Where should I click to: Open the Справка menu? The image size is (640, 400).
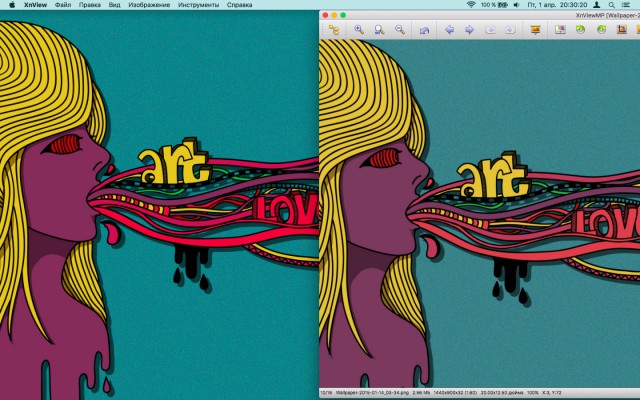click(x=239, y=5)
